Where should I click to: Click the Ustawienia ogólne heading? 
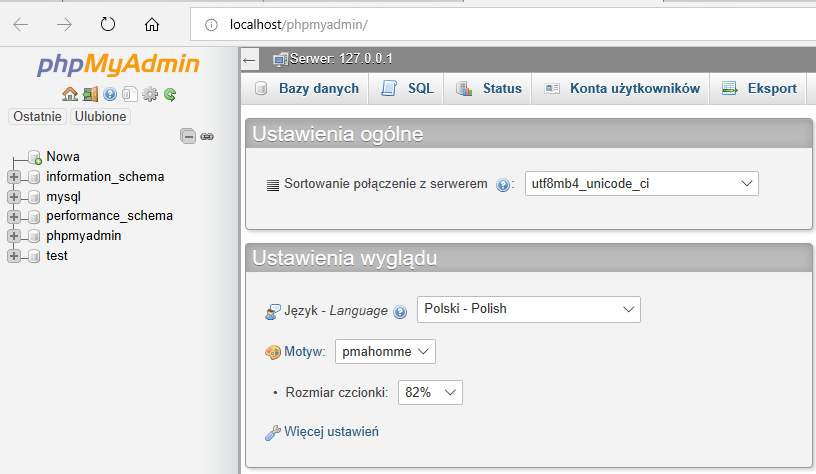pos(338,134)
